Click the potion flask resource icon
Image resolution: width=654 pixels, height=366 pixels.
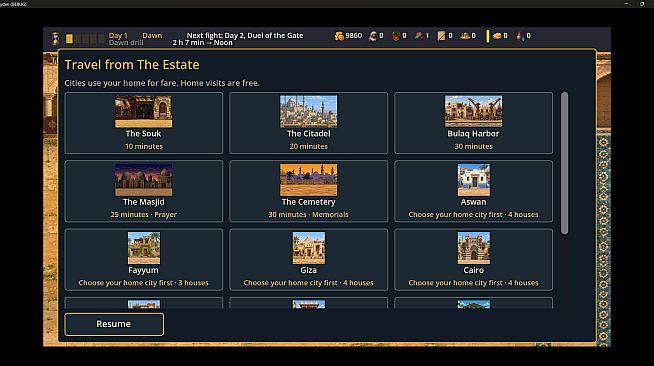point(520,36)
